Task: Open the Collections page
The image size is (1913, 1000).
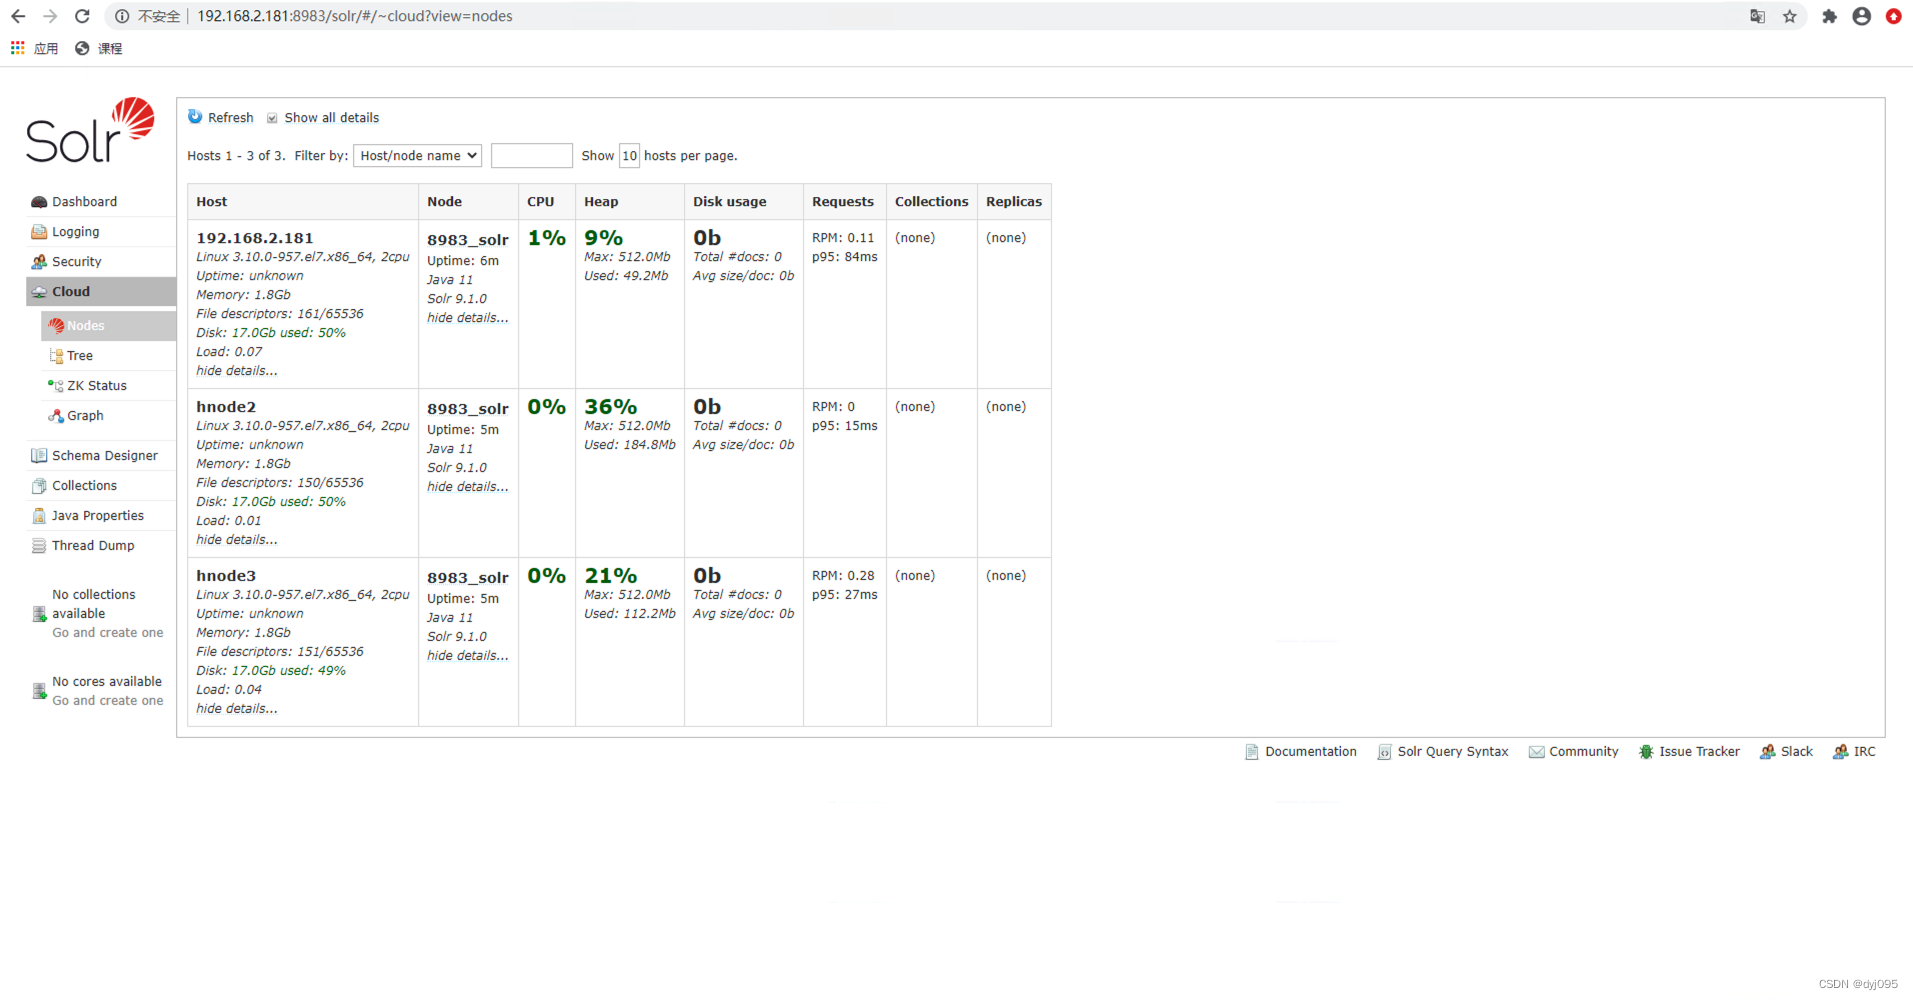Action: click(84, 486)
